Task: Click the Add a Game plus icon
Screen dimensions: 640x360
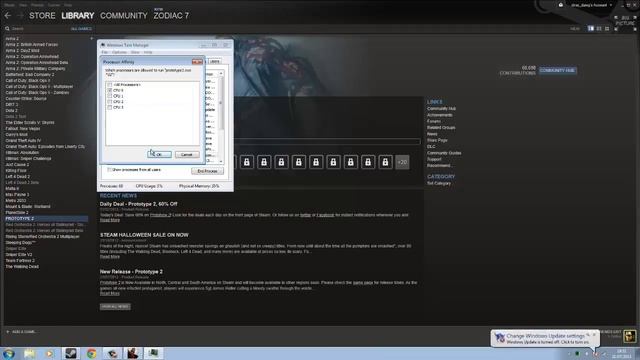Action: (8, 332)
